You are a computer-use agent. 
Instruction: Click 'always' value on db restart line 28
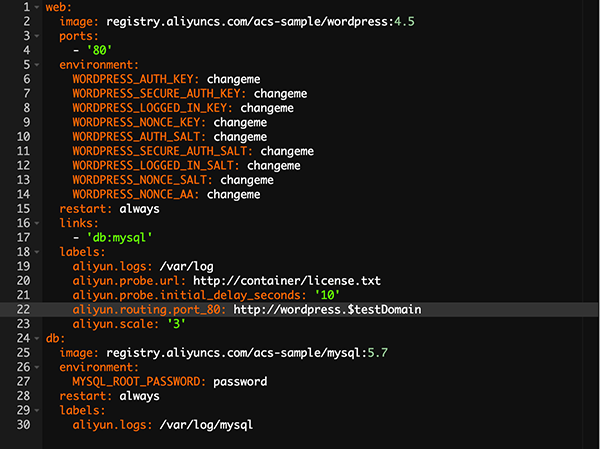tap(139, 396)
